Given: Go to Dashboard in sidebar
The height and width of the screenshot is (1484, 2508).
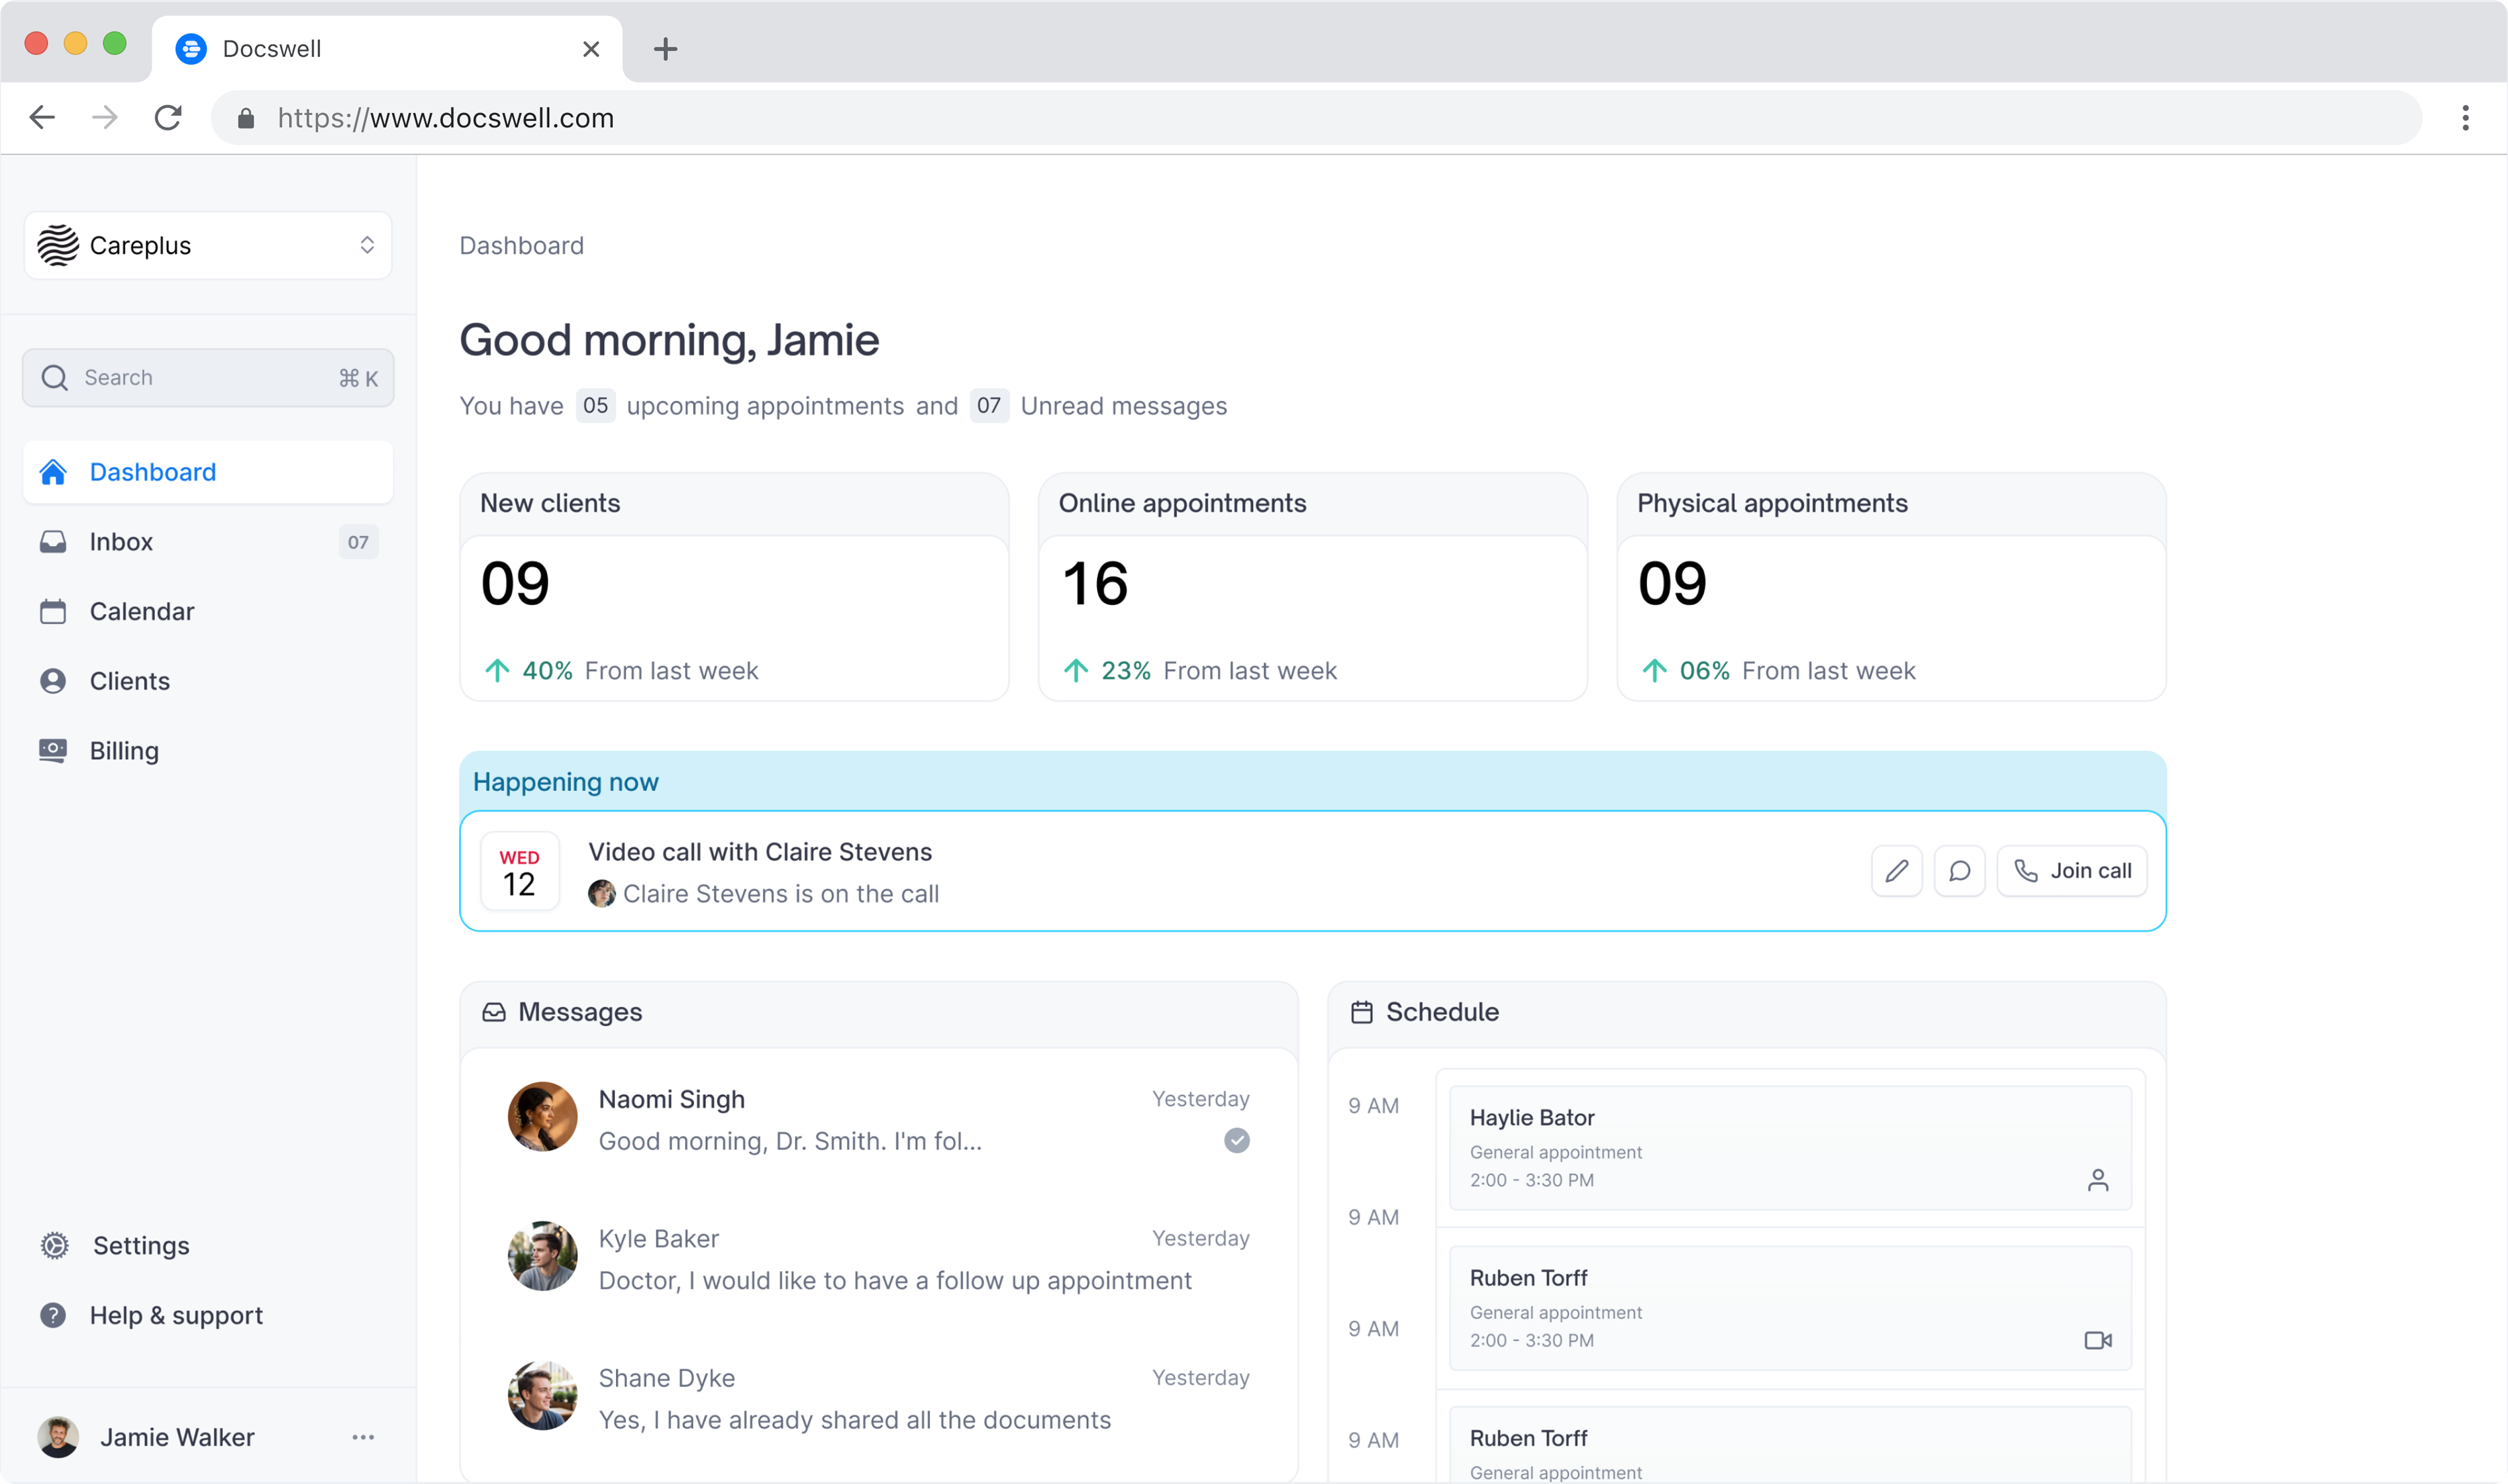Looking at the screenshot, I should point(208,472).
